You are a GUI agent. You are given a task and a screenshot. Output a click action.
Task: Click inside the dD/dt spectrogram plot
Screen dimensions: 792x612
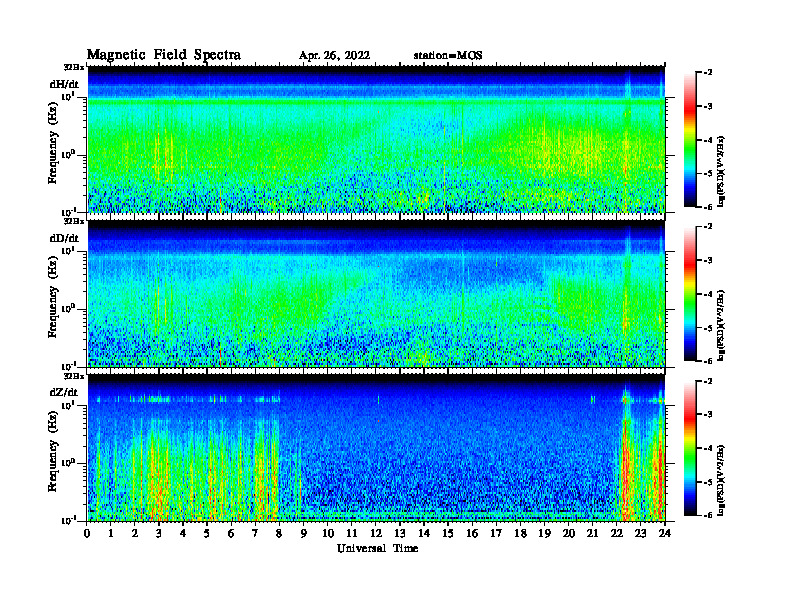pyautogui.click(x=376, y=293)
